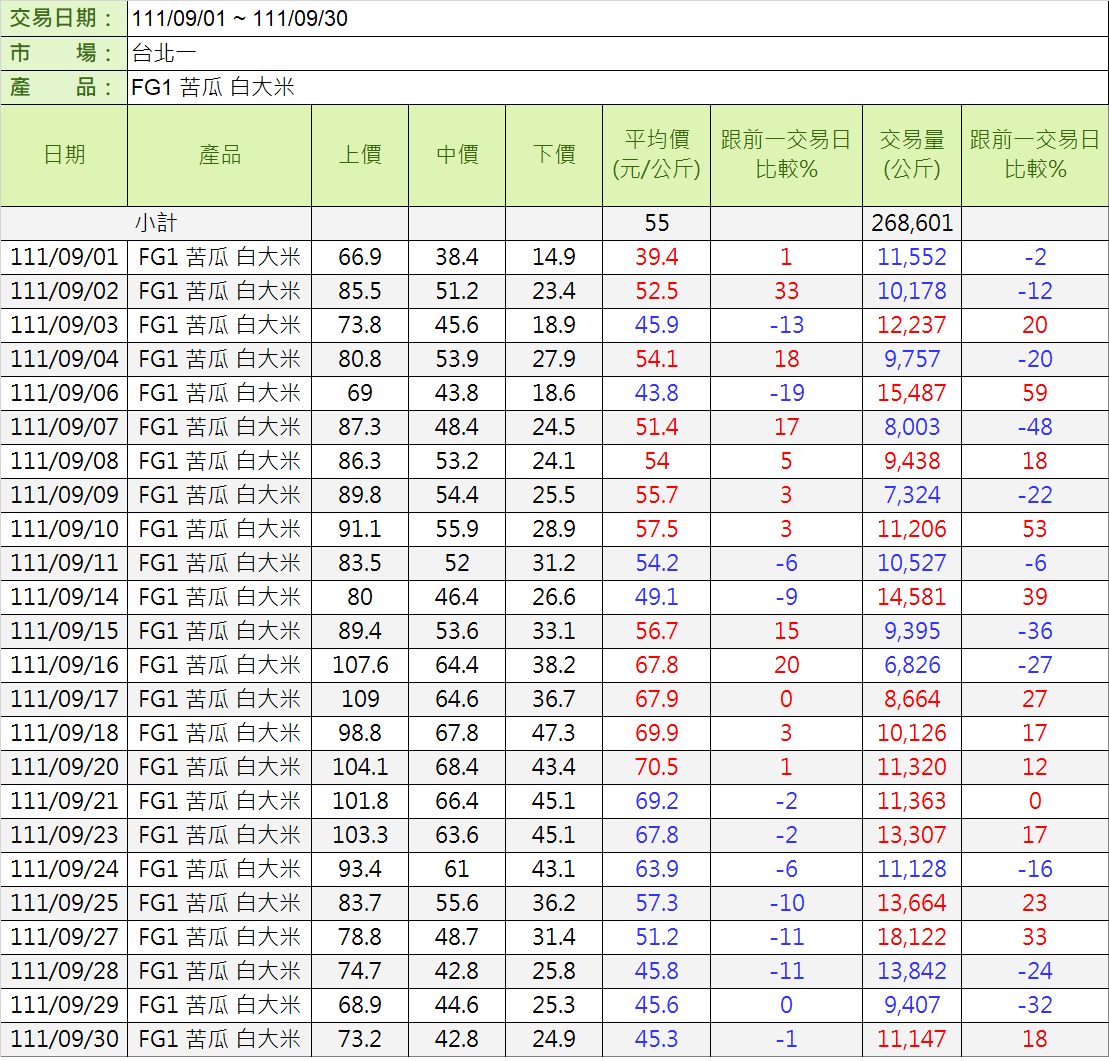The image size is (1109, 1061).
Task: Select the total volume cell 268,601
Action: [911, 223]
